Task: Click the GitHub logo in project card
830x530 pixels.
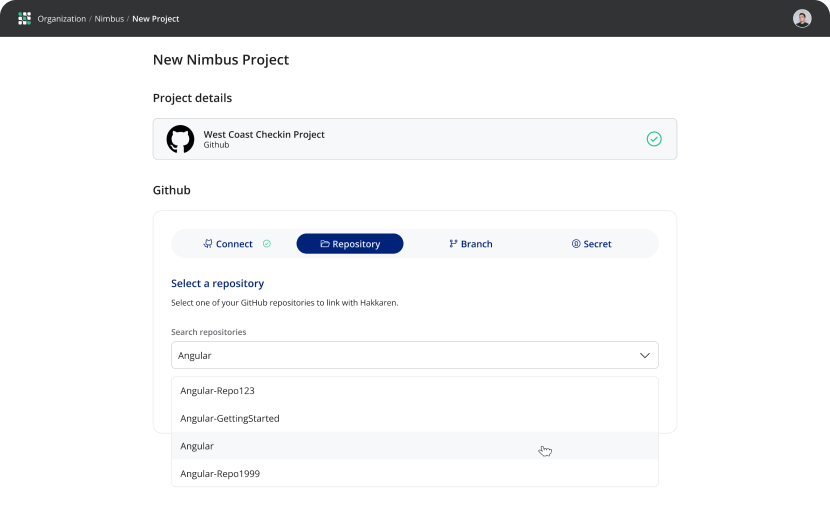Action: pos(180,139)
